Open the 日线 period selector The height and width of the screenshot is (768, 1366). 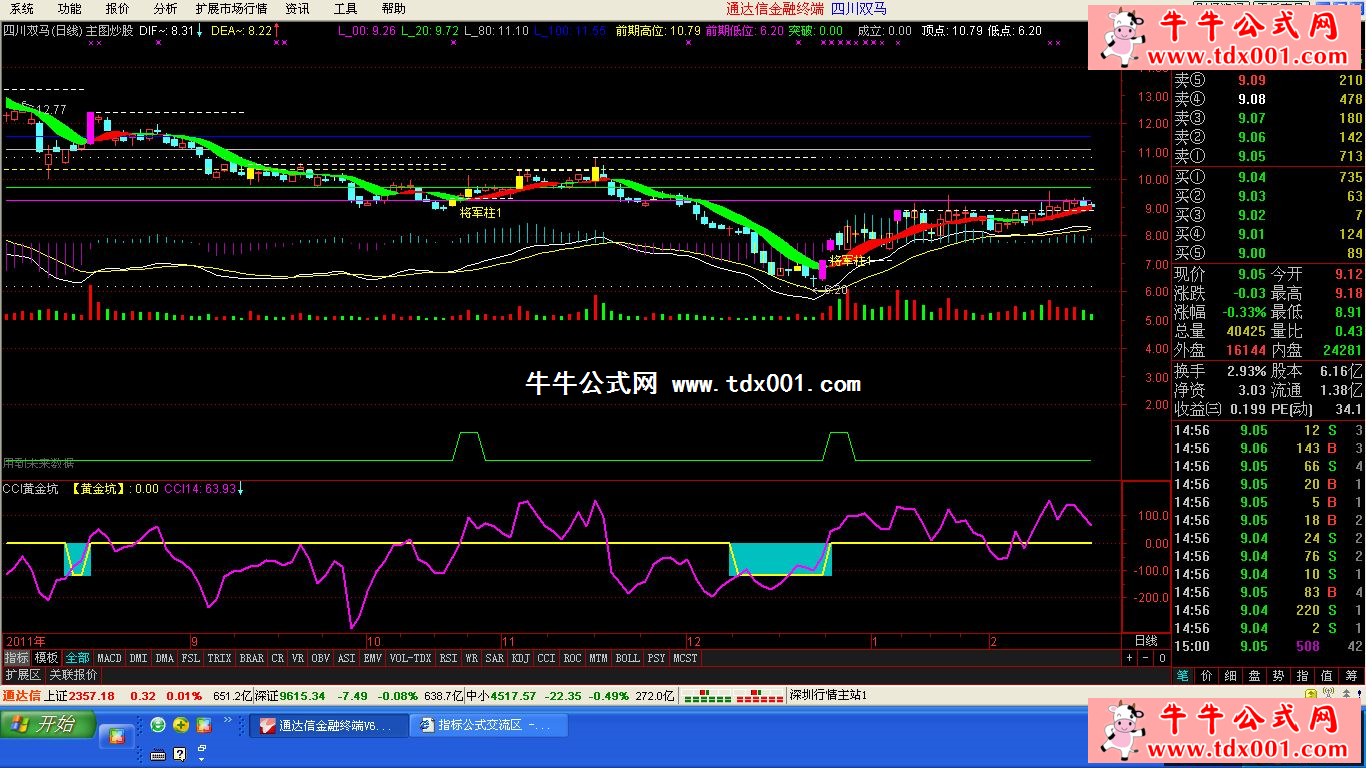point(1146,640)
